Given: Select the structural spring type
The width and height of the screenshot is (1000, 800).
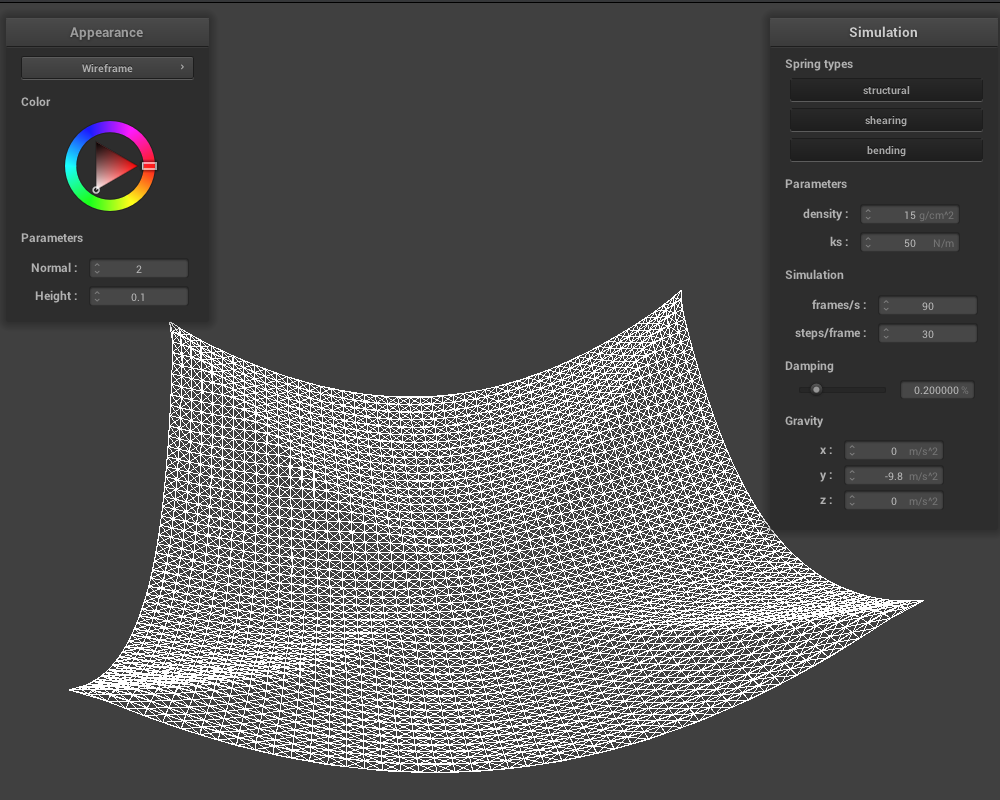Looking at the screenshot, I should (x=886, y=90).
